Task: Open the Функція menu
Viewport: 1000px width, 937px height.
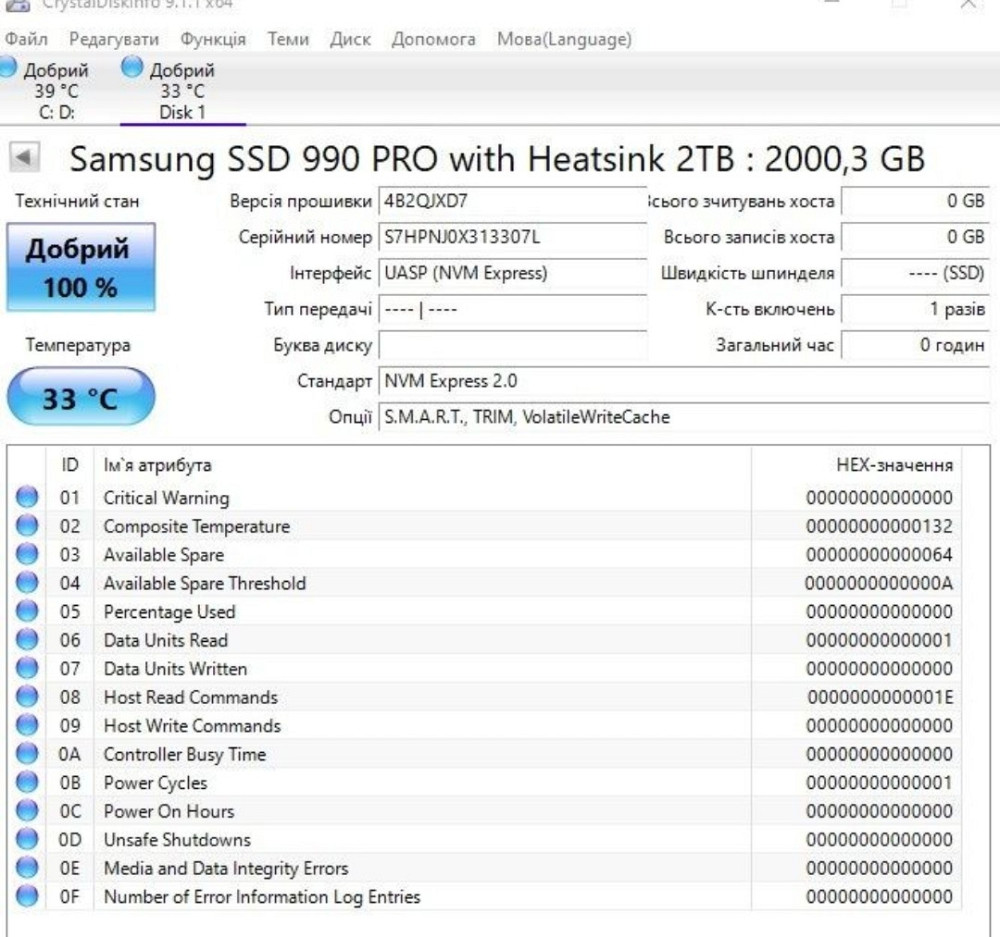Action: pyautogui.click(x=215, y=39)
